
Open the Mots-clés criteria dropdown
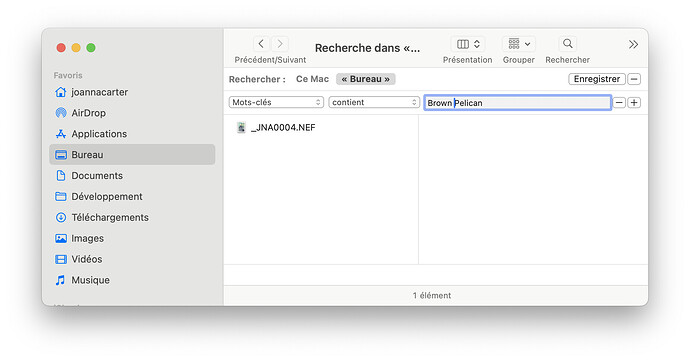click(x=276, y=102)
